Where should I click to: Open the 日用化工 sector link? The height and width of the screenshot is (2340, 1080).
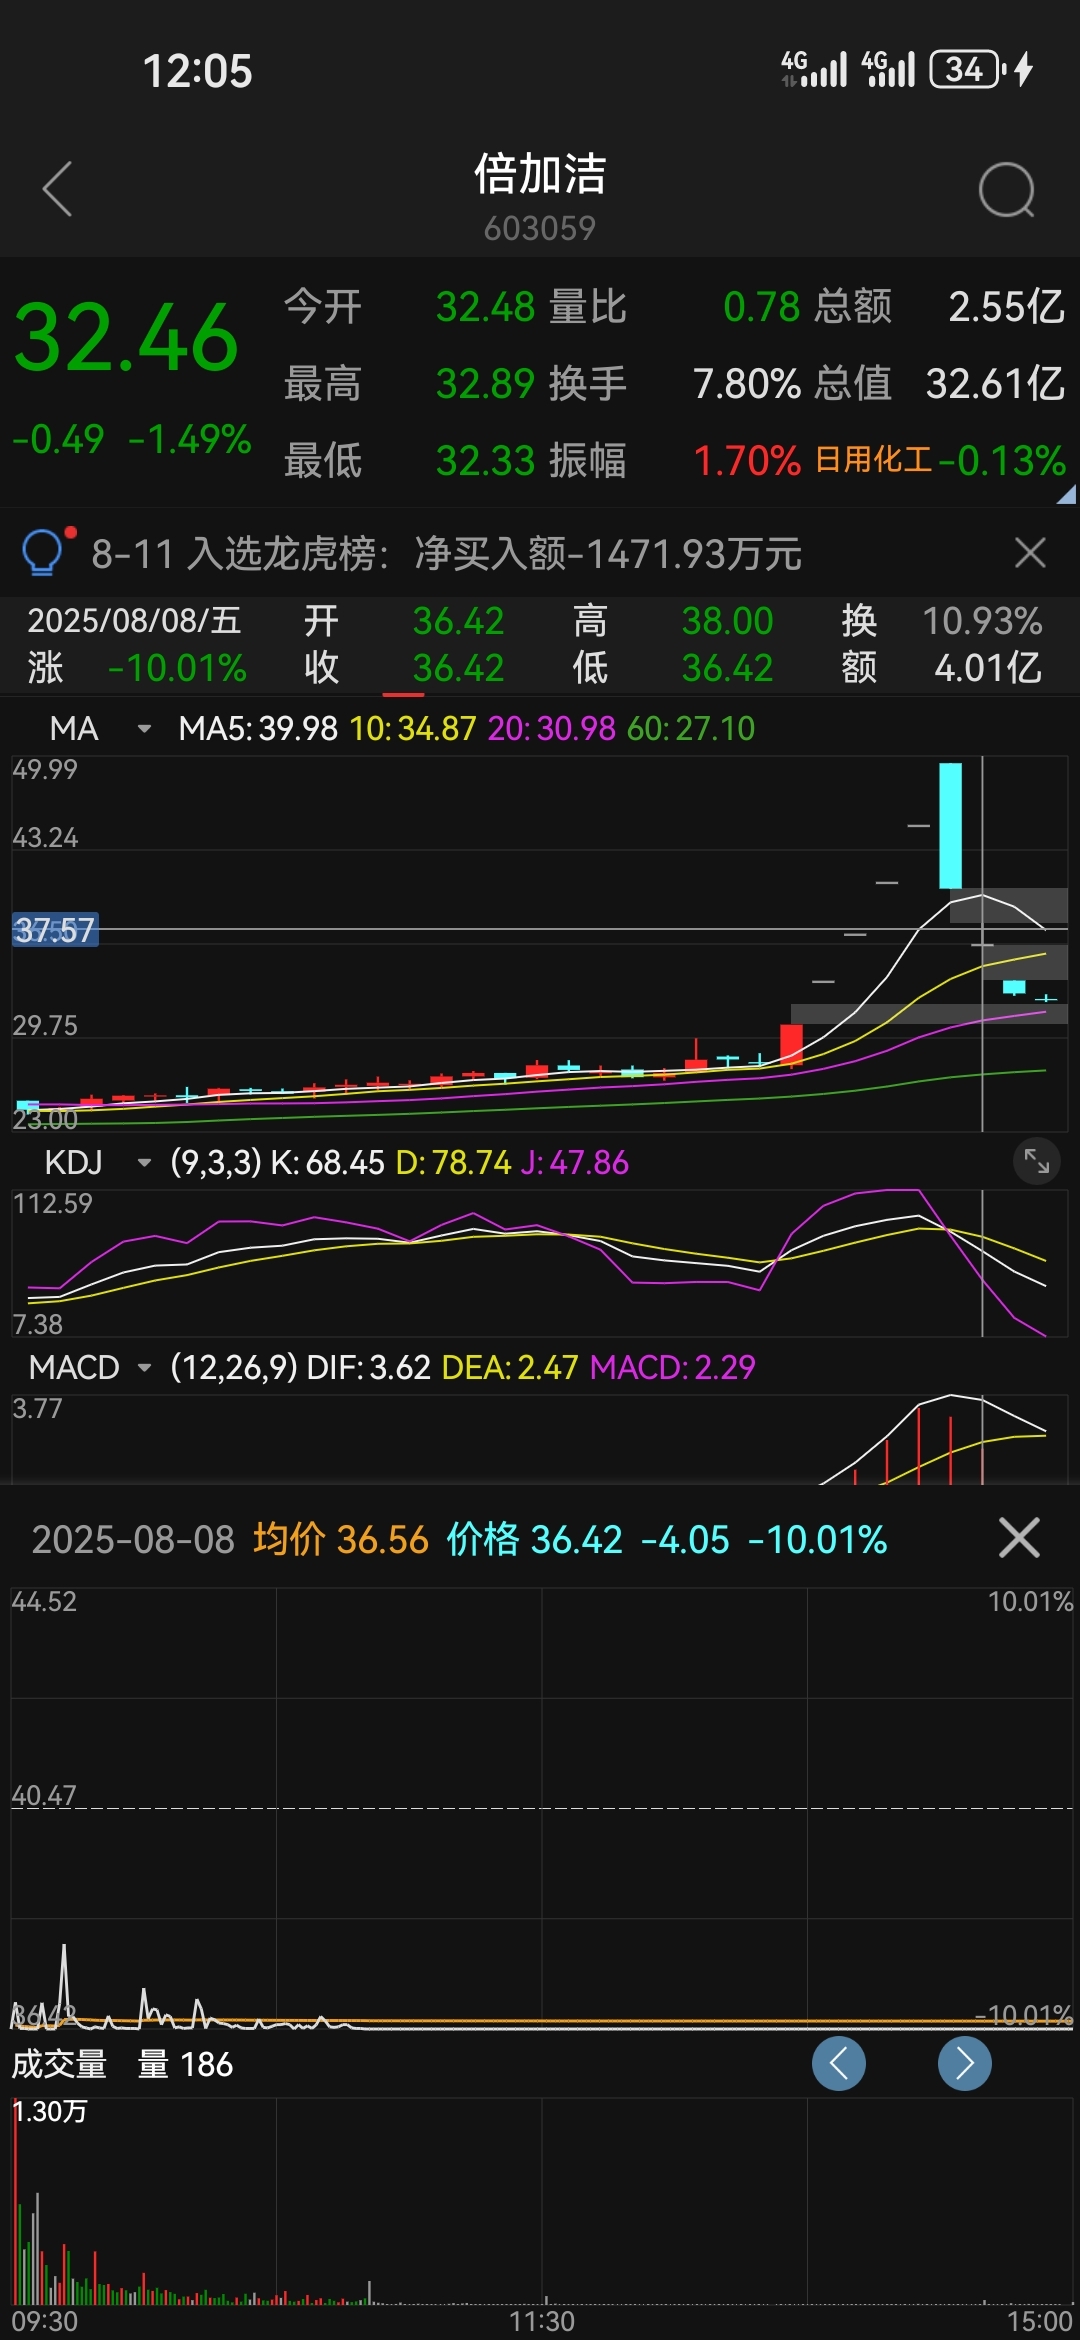coord(873,460)
